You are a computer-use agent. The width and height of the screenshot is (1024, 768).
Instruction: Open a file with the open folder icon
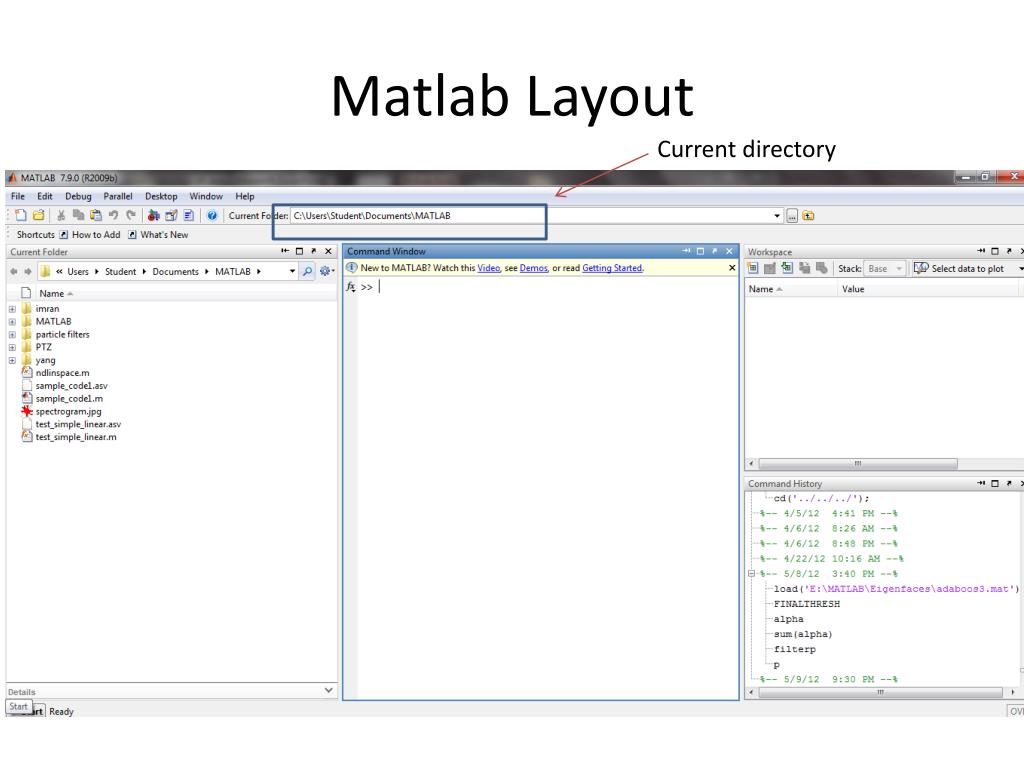(39, 215)
